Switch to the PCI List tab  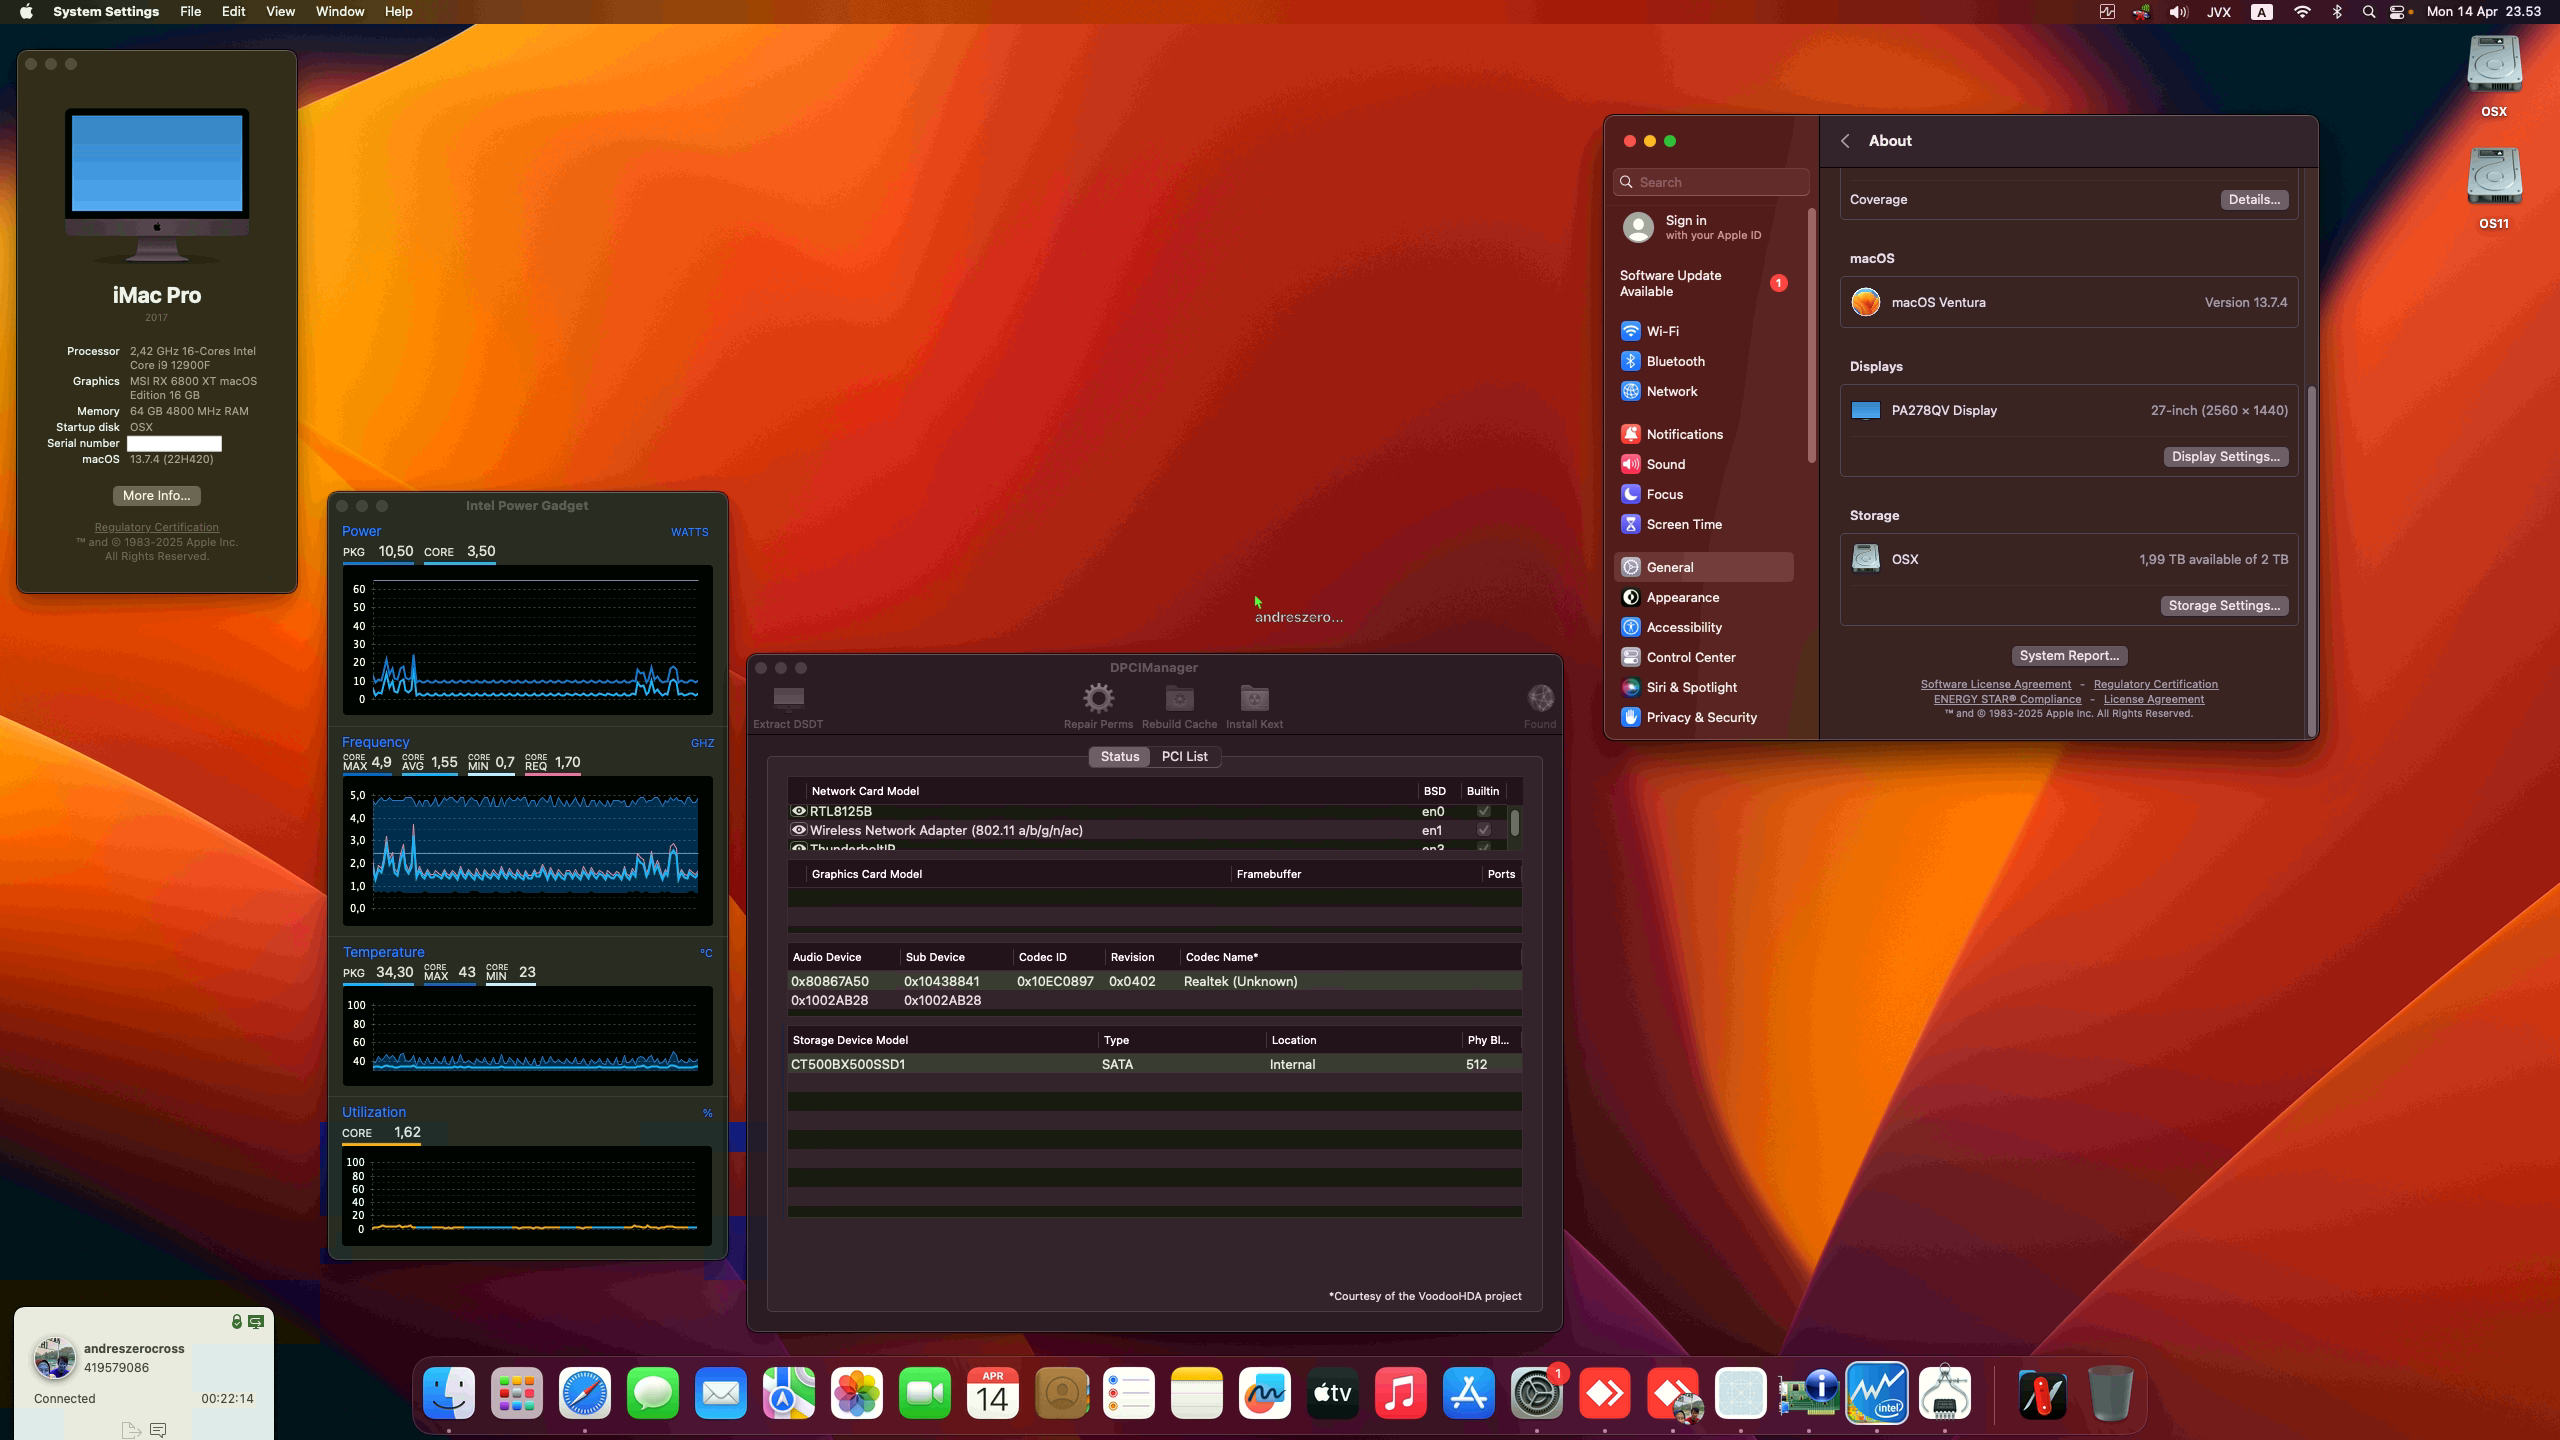point(1184,756)
